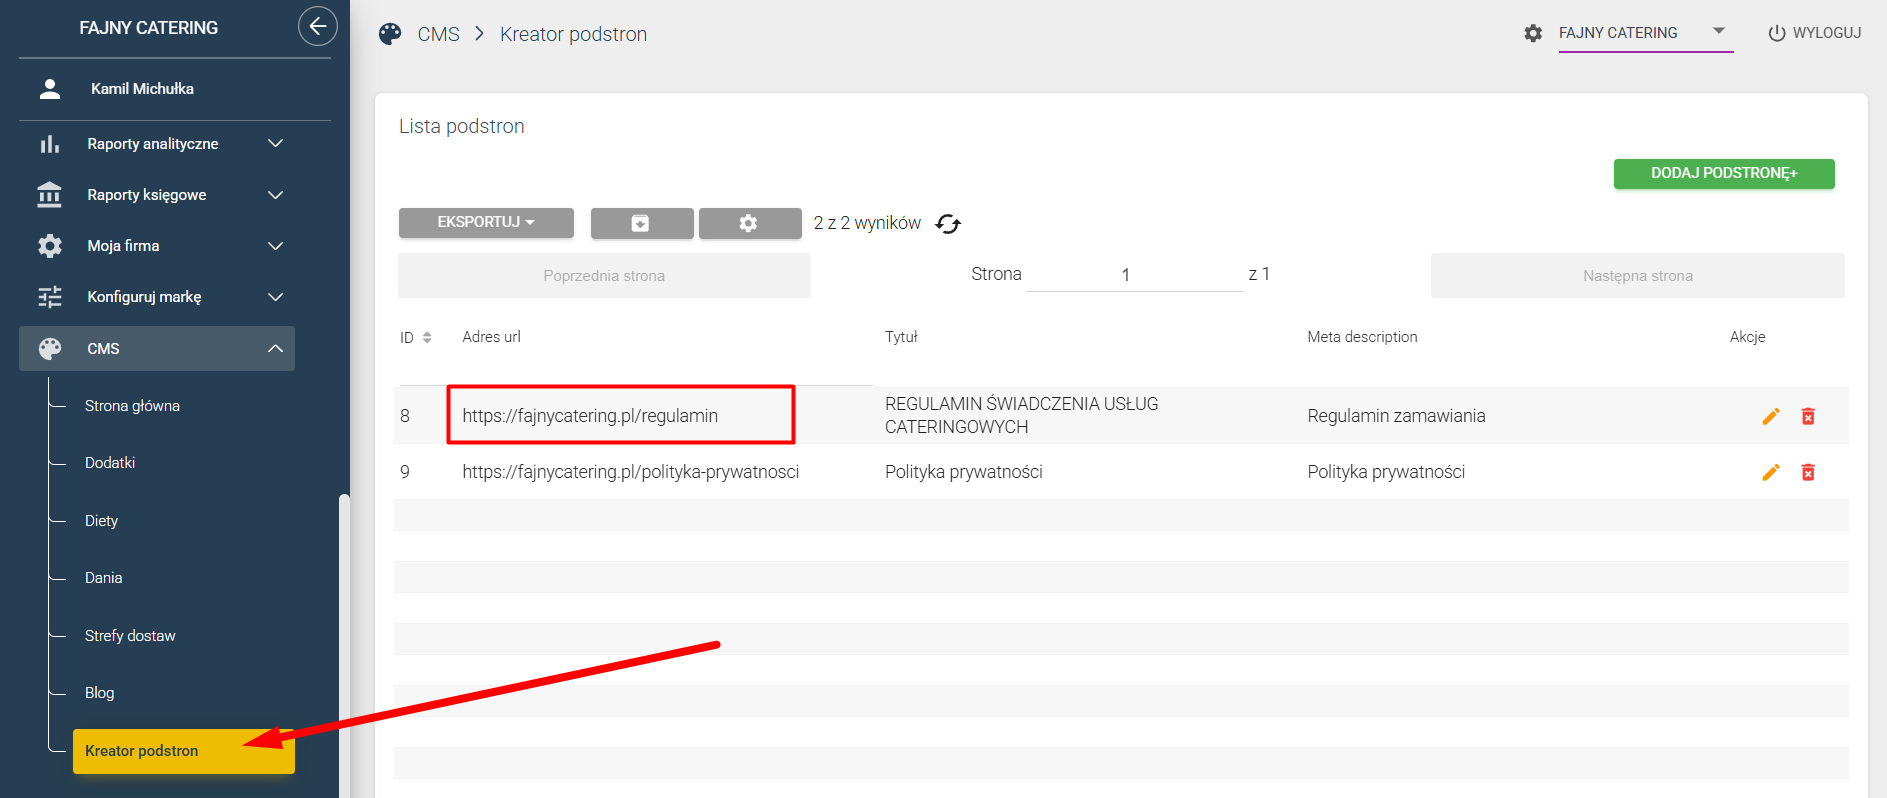Edit the polityka-prywatnosci subpage
The width and height of the screenshot is (1887, 798).
(x=1771, y=472)
